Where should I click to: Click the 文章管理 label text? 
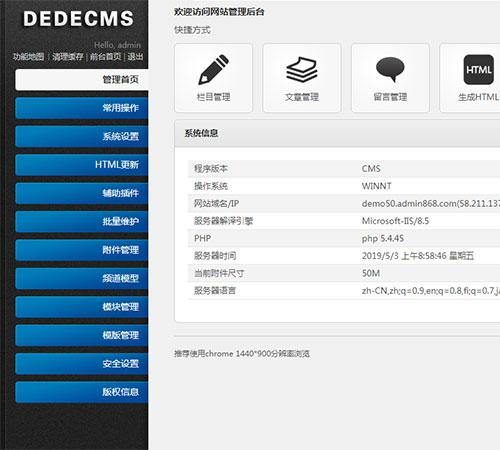[302, 97]
